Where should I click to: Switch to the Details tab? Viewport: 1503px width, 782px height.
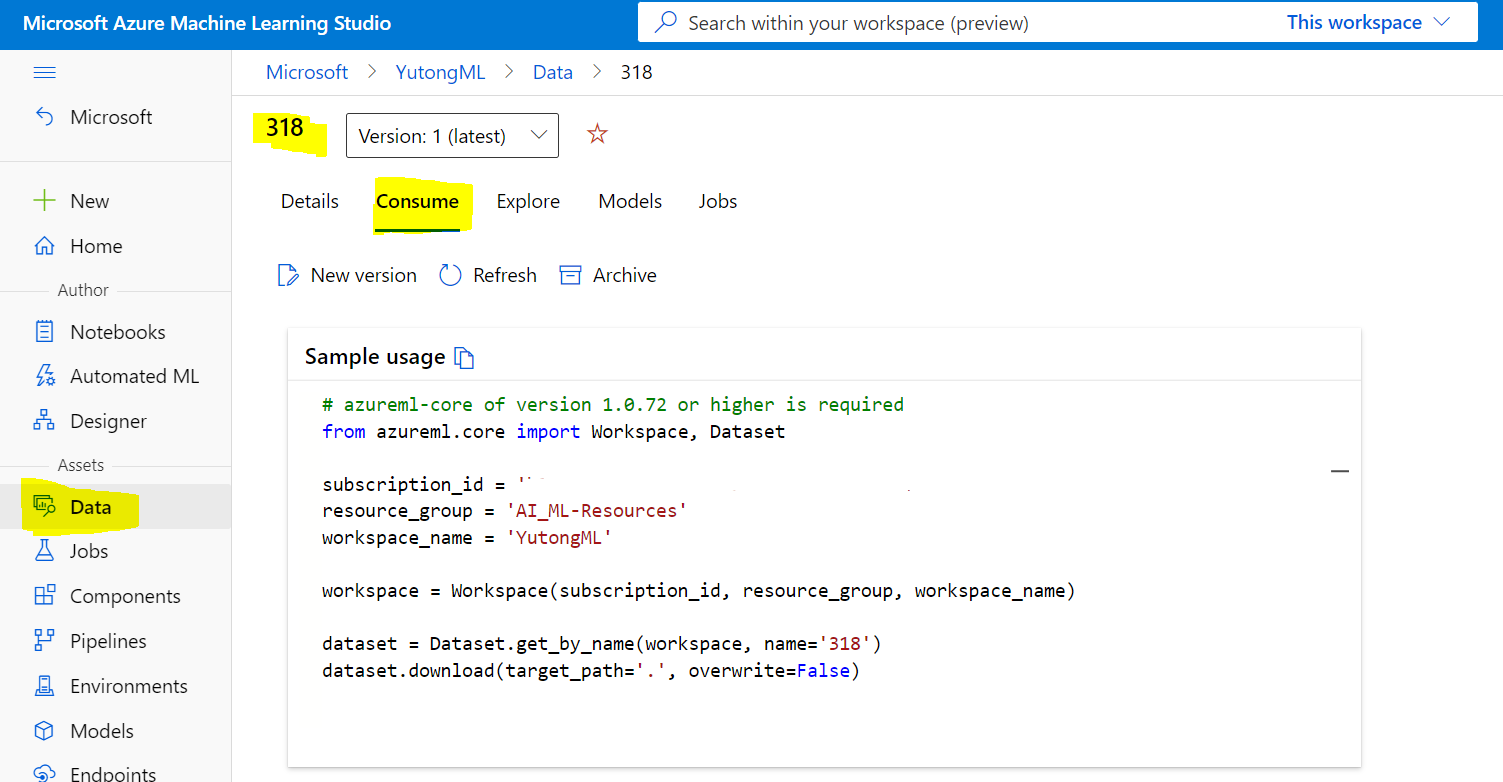[x=310, y=201]
